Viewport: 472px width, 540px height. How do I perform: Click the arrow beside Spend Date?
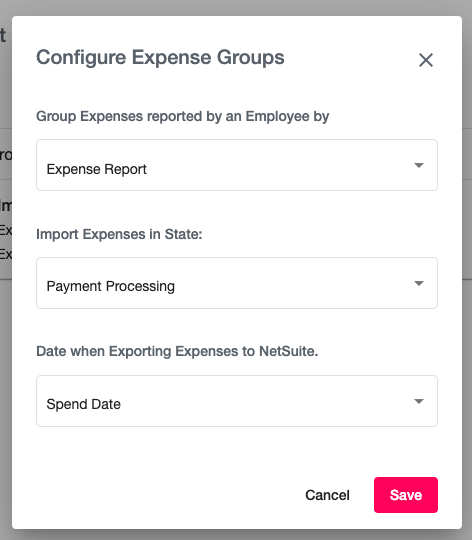pyautogui.click(x=419, y=401)
